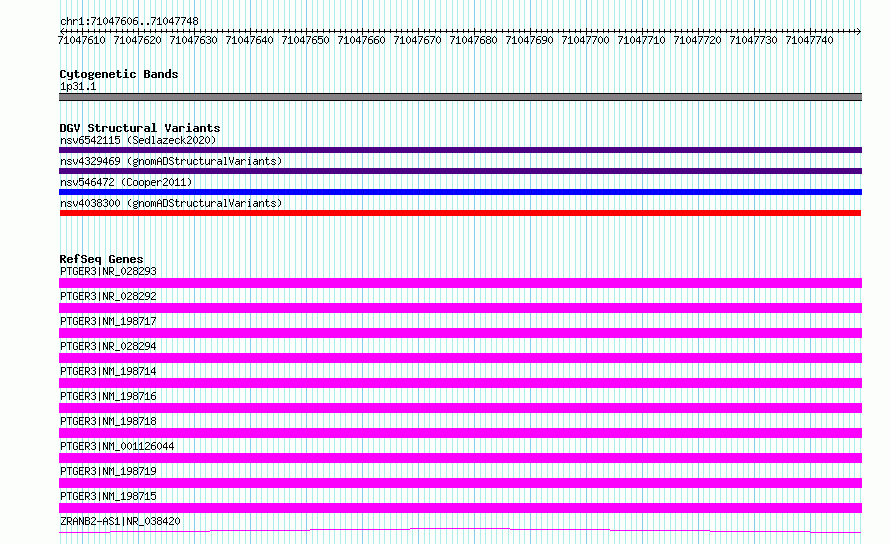The width and height of the screenshot is (890, 544).
Task: Open variant nsv4329469 gnomAD label
Action: [x=171, y=161]
